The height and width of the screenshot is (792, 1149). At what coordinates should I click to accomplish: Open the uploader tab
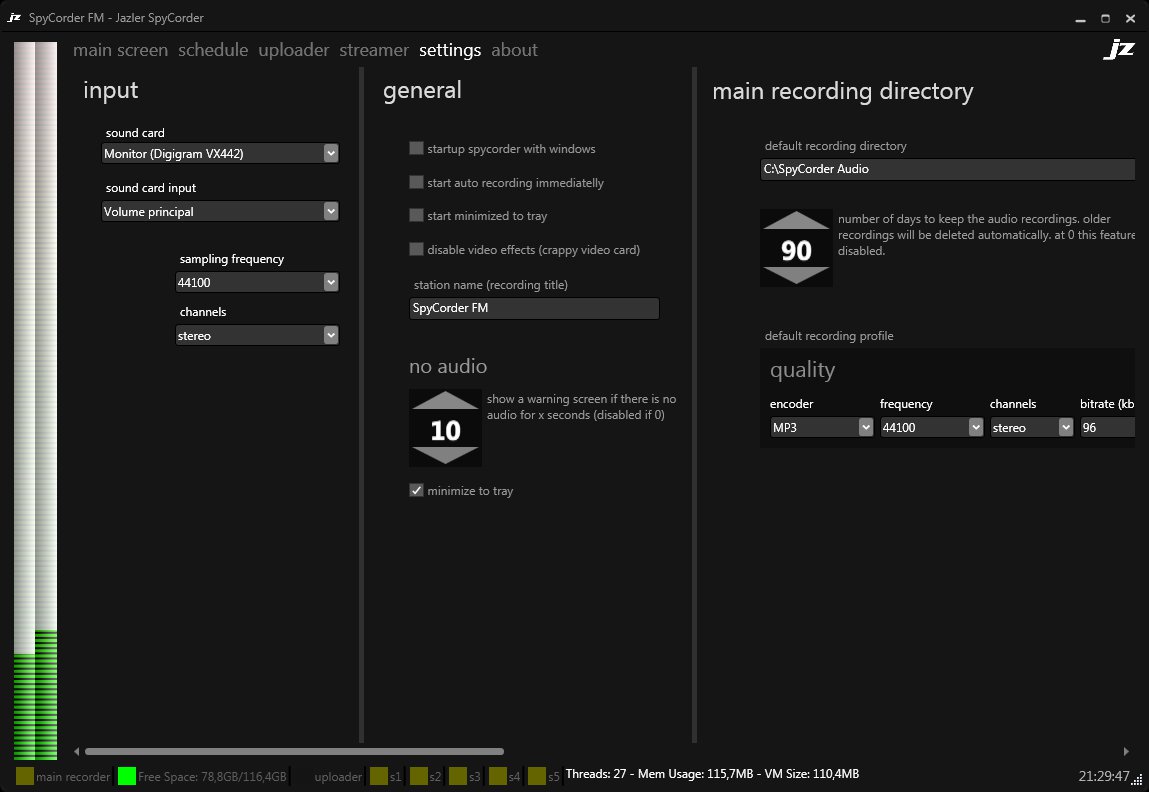coord(293,50)
